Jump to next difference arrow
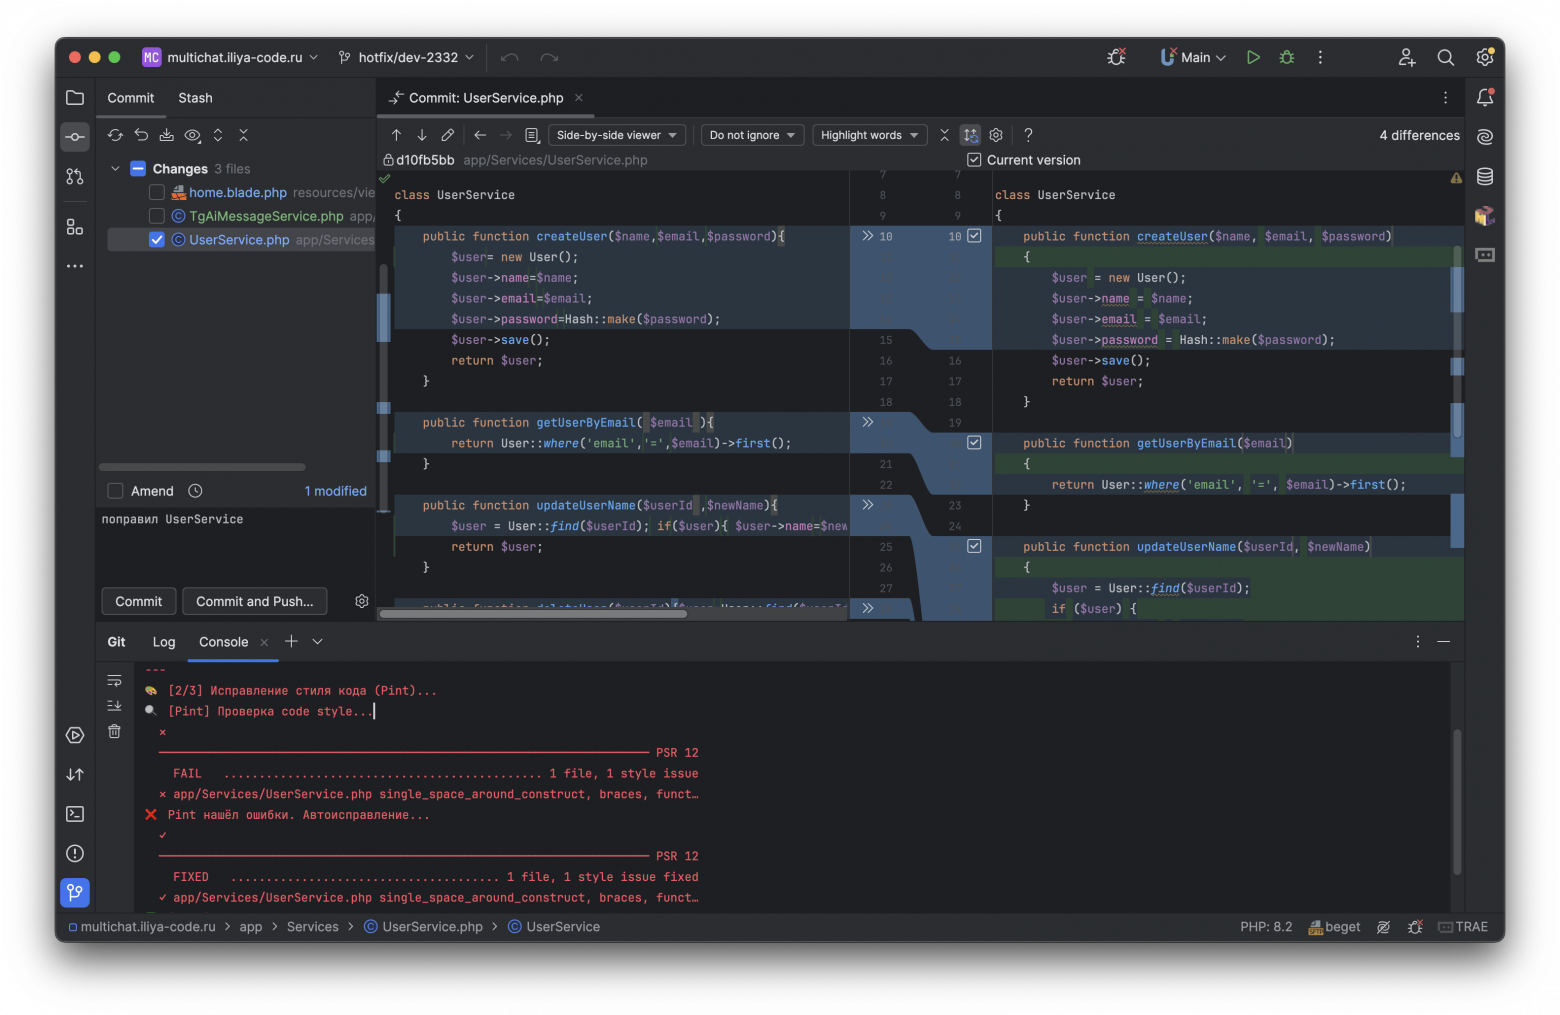Screen dimensions: 1560x1015 click(x=422, y=135)
